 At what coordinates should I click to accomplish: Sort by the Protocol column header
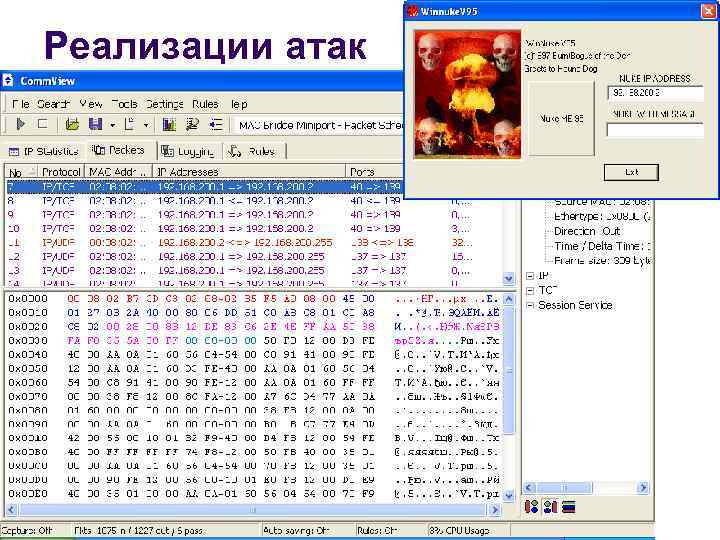61,172
